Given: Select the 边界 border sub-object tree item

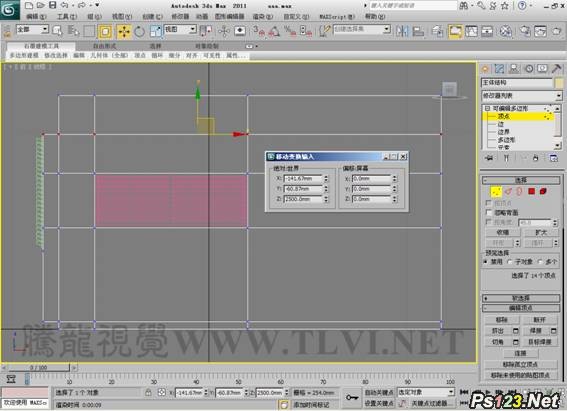Looking at the screenshot, I should 504,132.
